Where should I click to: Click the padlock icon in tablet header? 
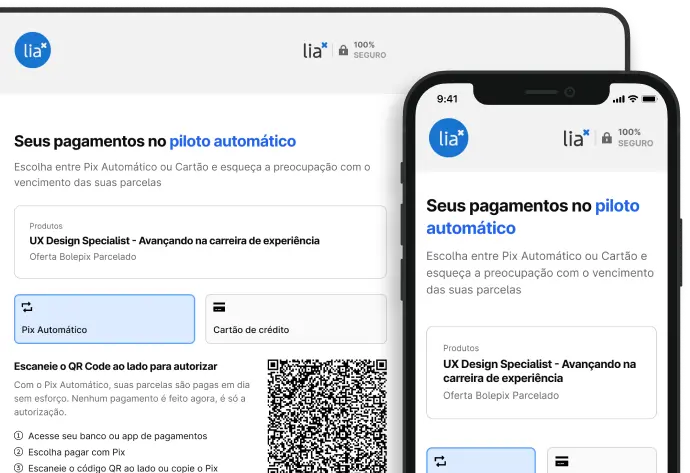pos(343,50)
